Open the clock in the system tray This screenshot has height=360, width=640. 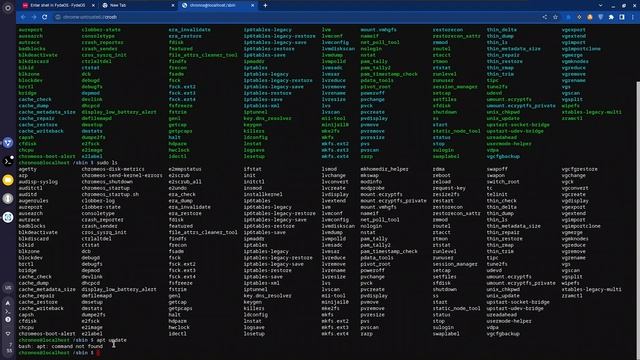click(x=9, y=348)
